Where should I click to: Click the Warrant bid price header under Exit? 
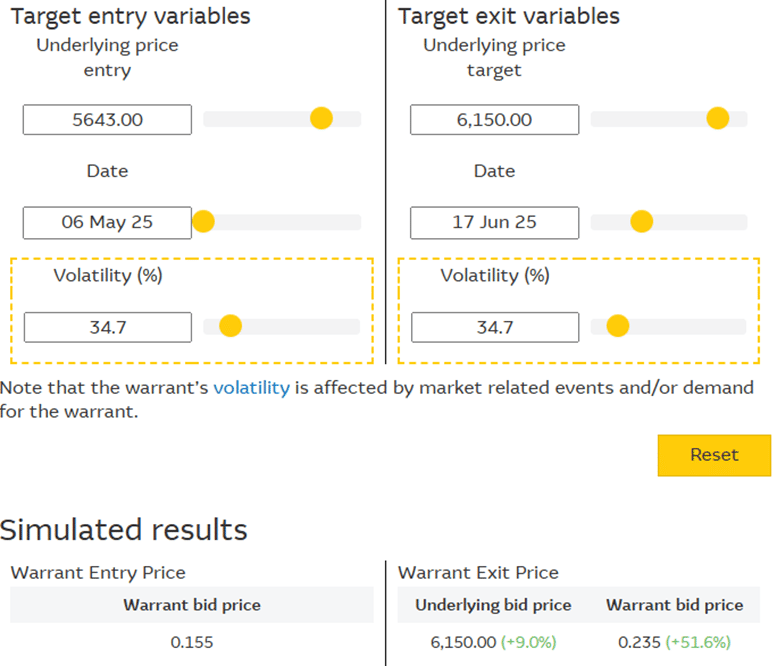[x=675, y=605]
